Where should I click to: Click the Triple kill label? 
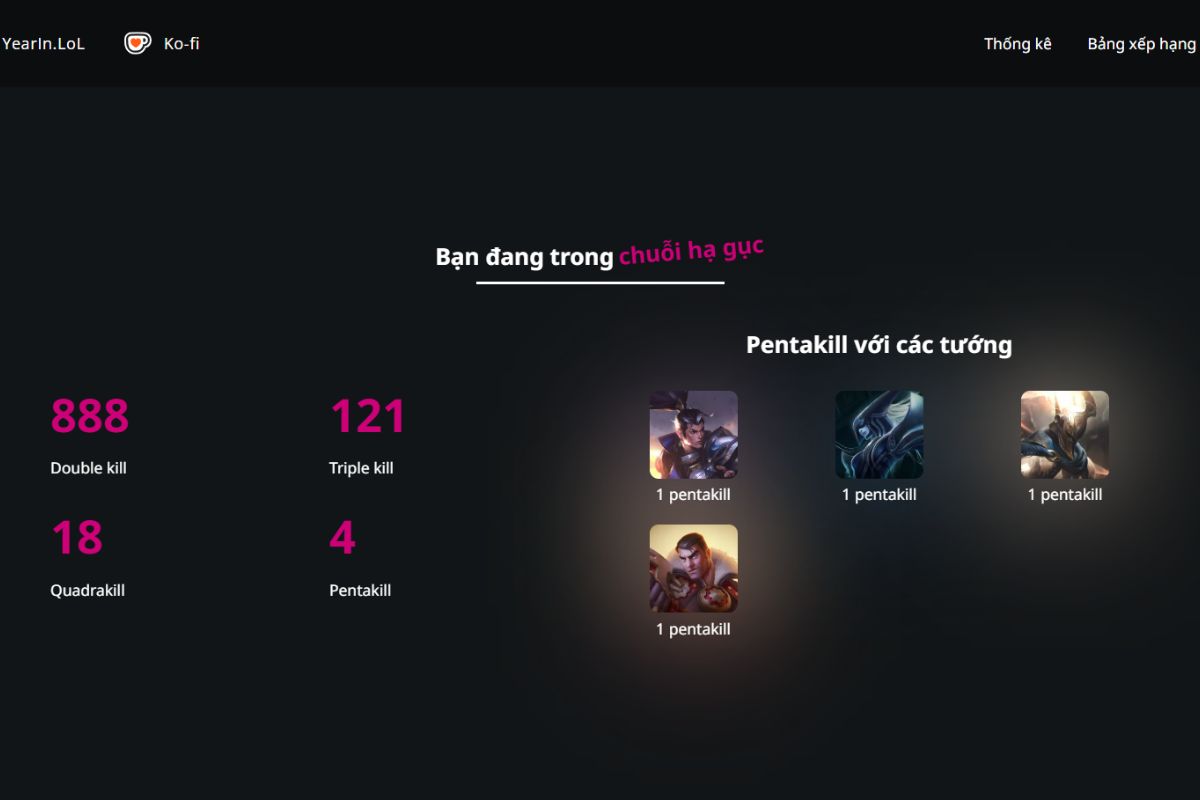[361, 468]
